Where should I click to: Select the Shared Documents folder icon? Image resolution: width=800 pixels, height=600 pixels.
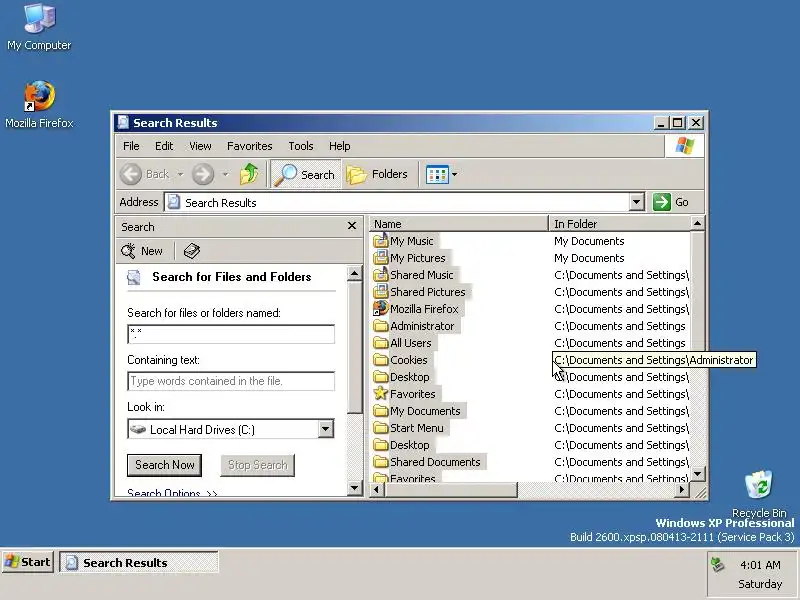(x=381, y=462)
